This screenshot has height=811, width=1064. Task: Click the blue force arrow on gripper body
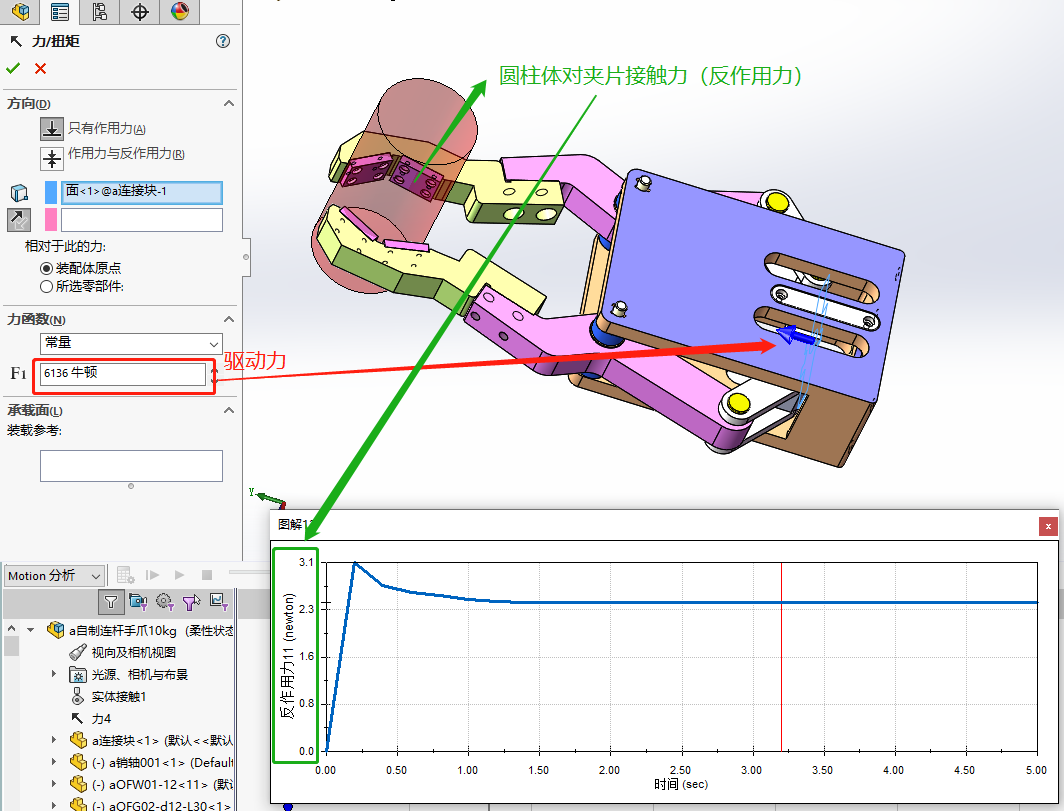pos(797,336)
